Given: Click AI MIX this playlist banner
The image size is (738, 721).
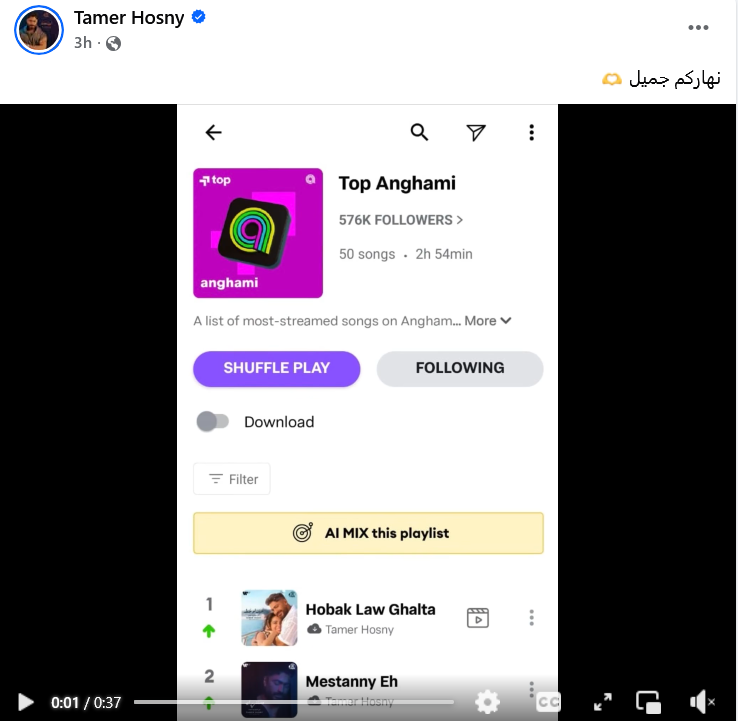Looking at the screenshot, I should coord(368,533).
